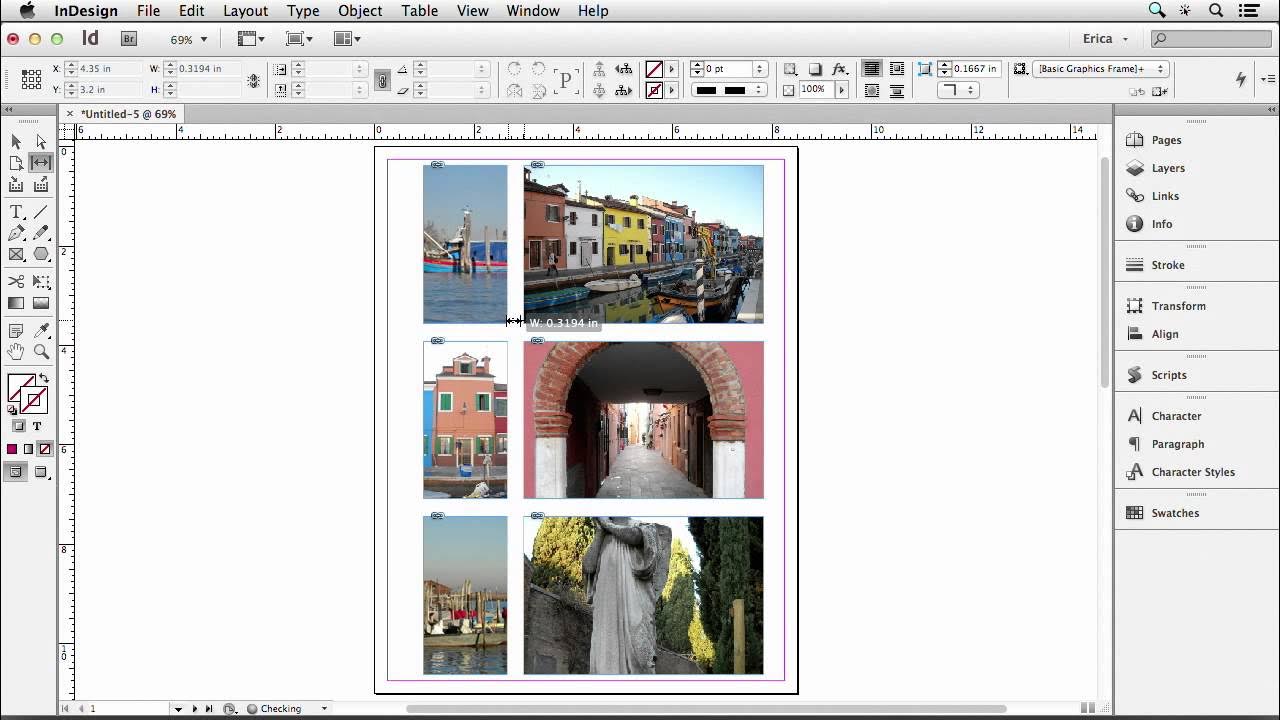The width and height of the screenshot is (1280, 720).
Task: Expand the fill color arrow
Action: tap(671, 69)
